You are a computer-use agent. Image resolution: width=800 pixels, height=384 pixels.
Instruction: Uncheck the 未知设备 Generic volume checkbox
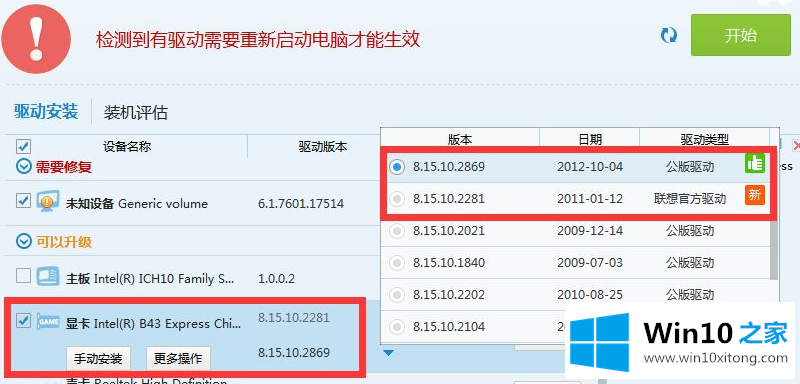click(23, 201)
